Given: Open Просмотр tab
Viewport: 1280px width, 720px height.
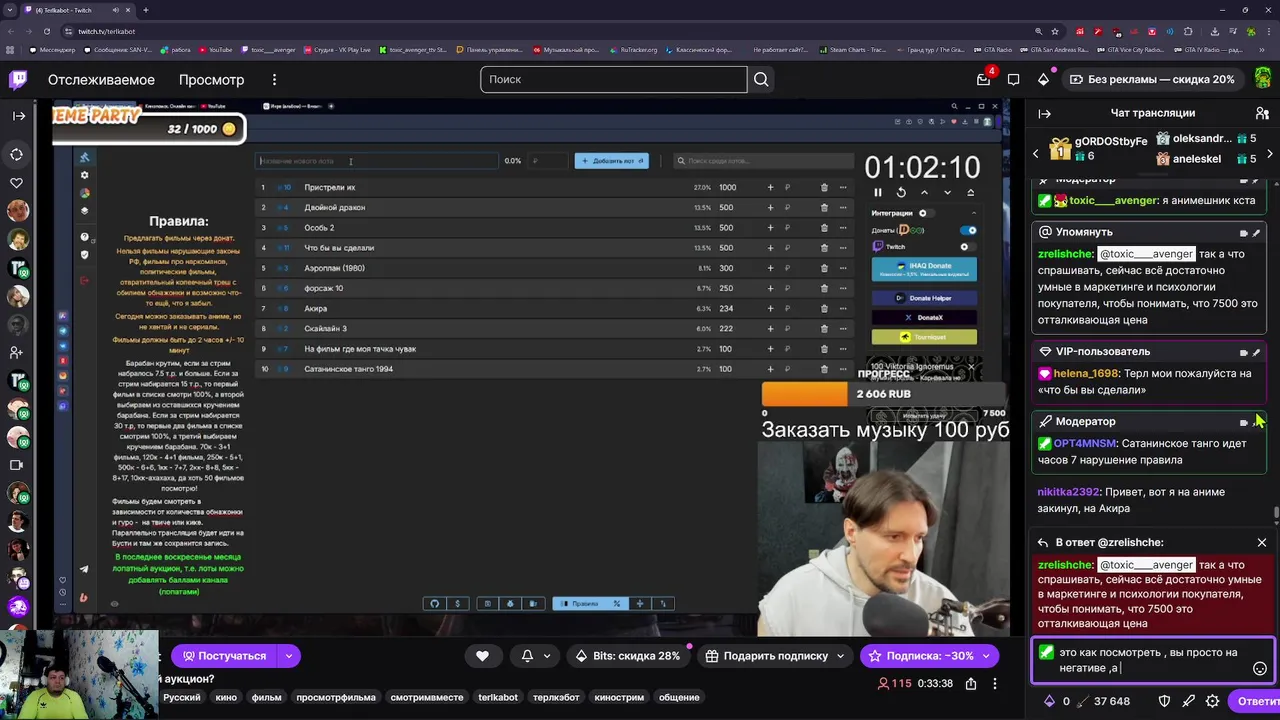Looking at the screenshot, I should (211, 80).
